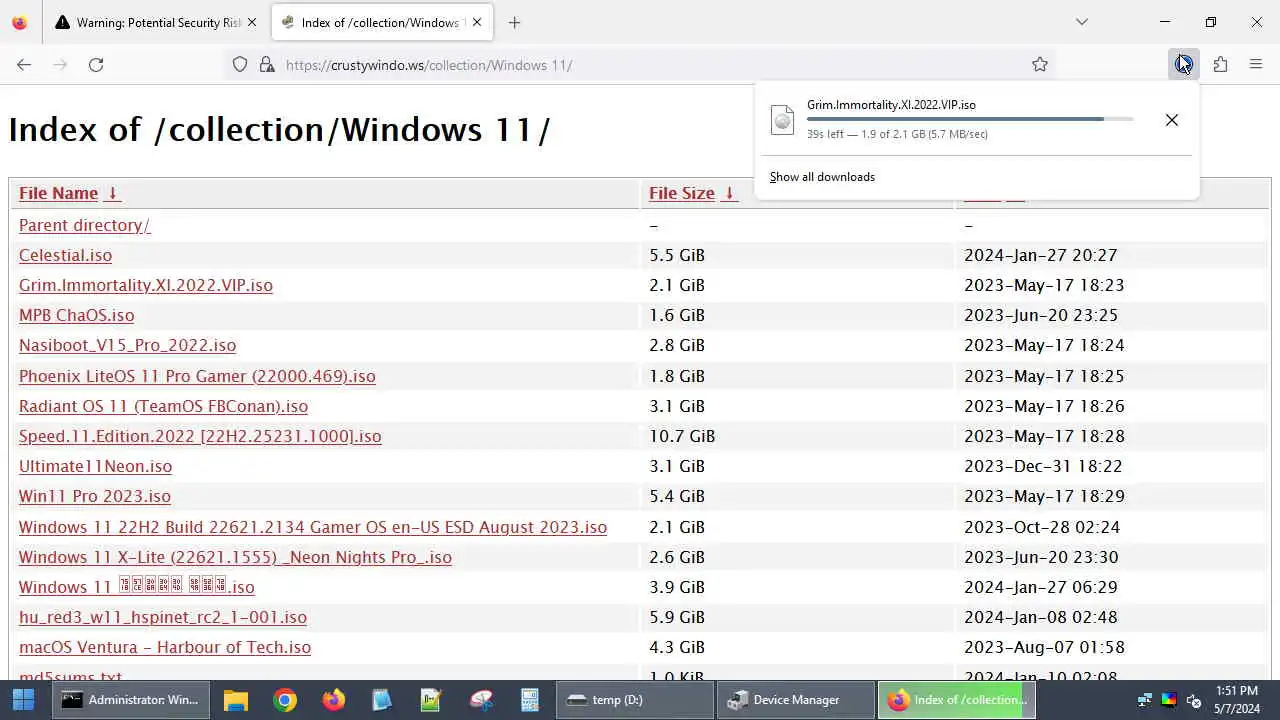Click the pinned Firefox taskbar icon
Image resolution: width=1280 pixels, height=720 pixels.
[334, 700]
